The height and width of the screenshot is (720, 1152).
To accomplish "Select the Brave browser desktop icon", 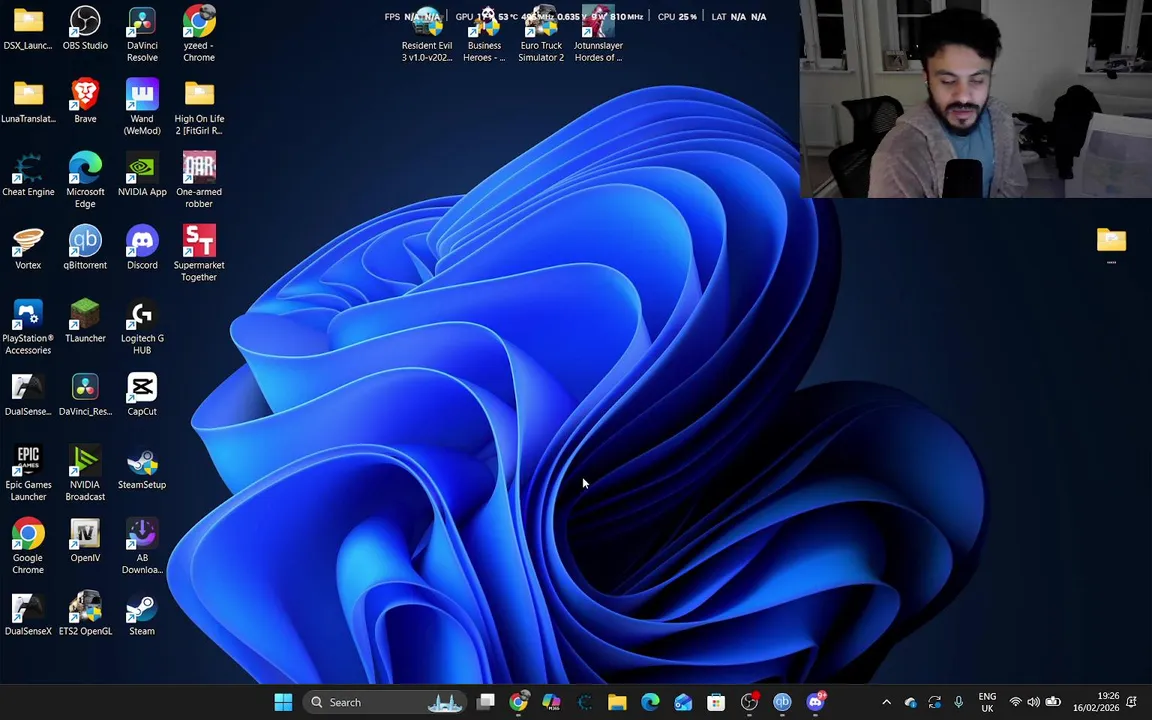I will pos(85,101).
